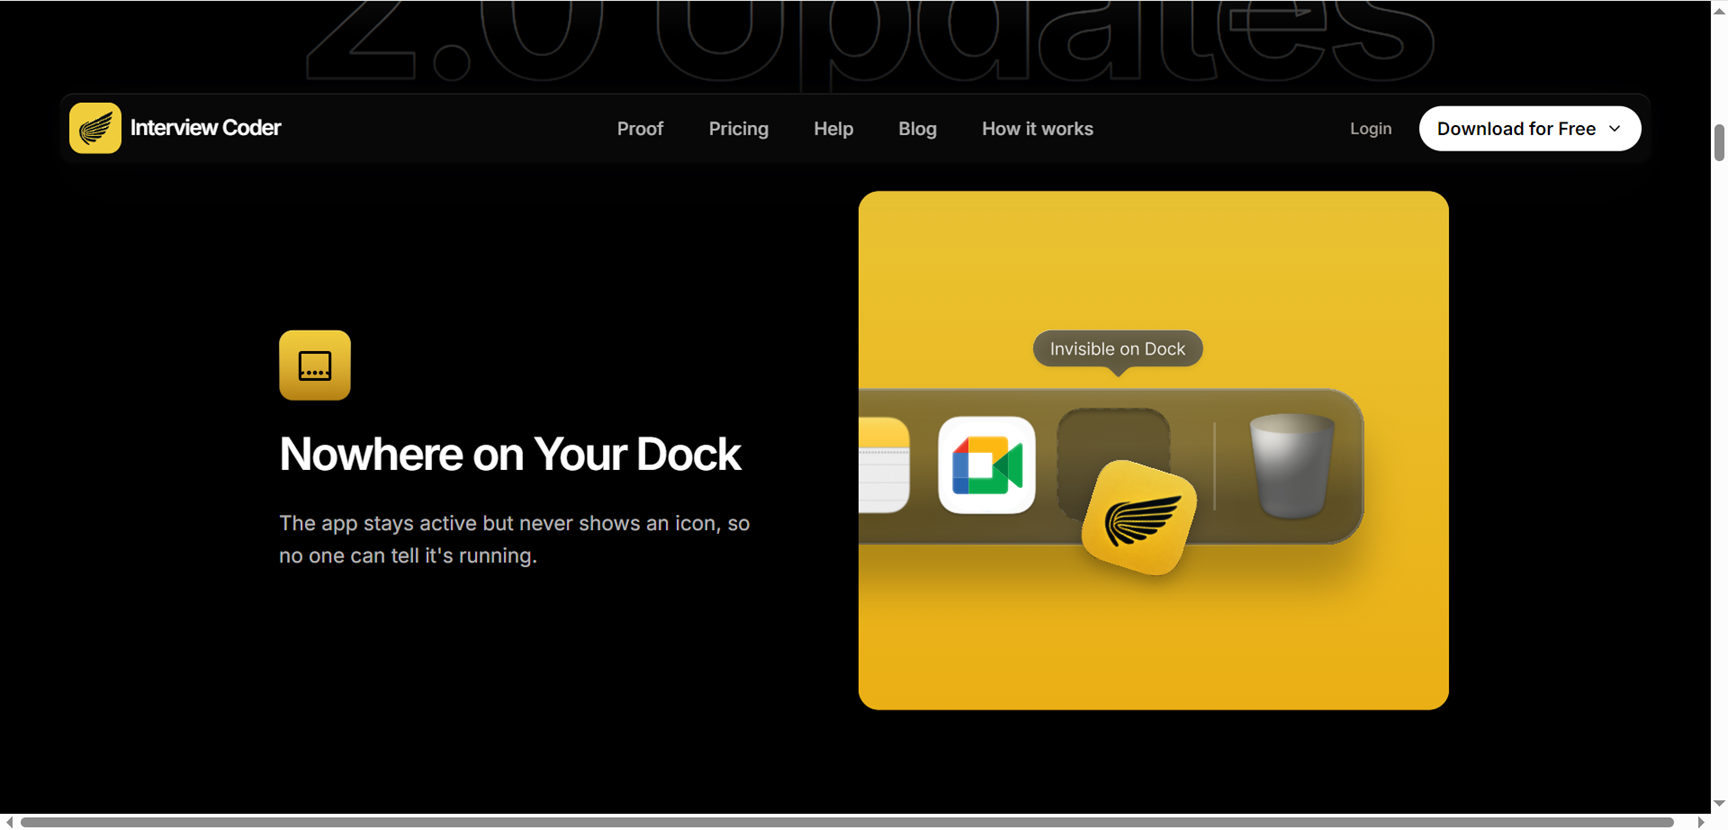Image resolution: width=1728 pixels, height=830 pixels.
Task: Click the floating Interview Coder app icon
Action: click(1139, 517)
